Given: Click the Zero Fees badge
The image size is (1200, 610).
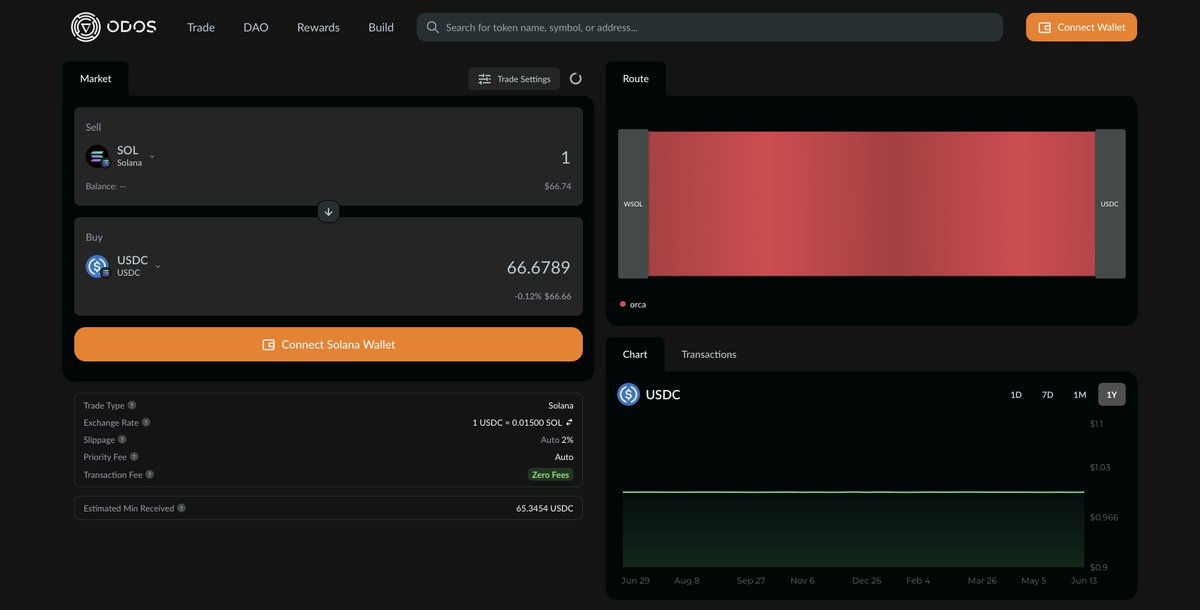Looking at the screenshot, I should coord(551,475).
